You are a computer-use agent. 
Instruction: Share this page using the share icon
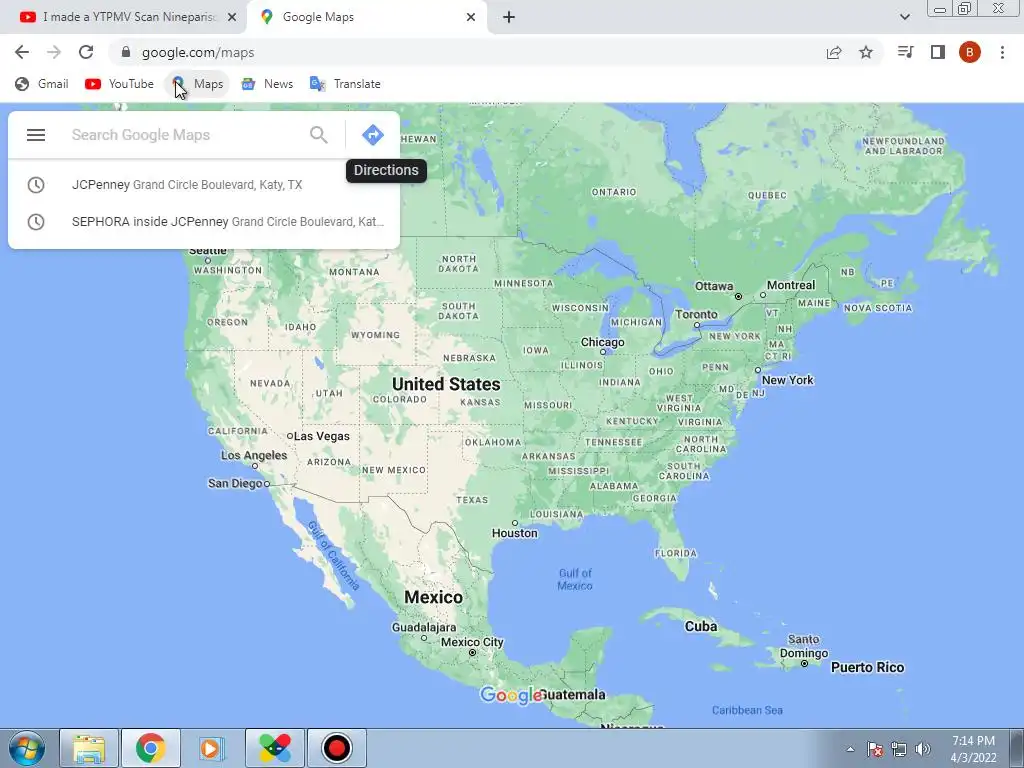pos(834,52)
